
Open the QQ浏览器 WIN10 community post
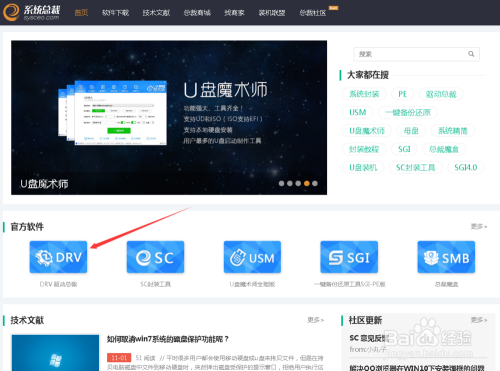pos(417,368)
